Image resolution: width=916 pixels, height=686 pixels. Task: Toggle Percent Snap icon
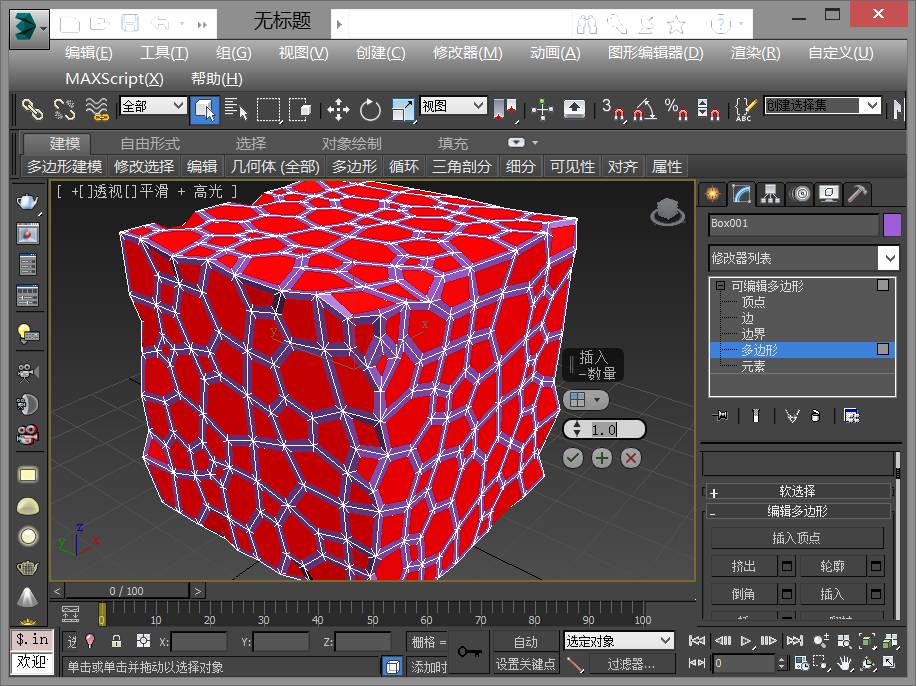676,109
